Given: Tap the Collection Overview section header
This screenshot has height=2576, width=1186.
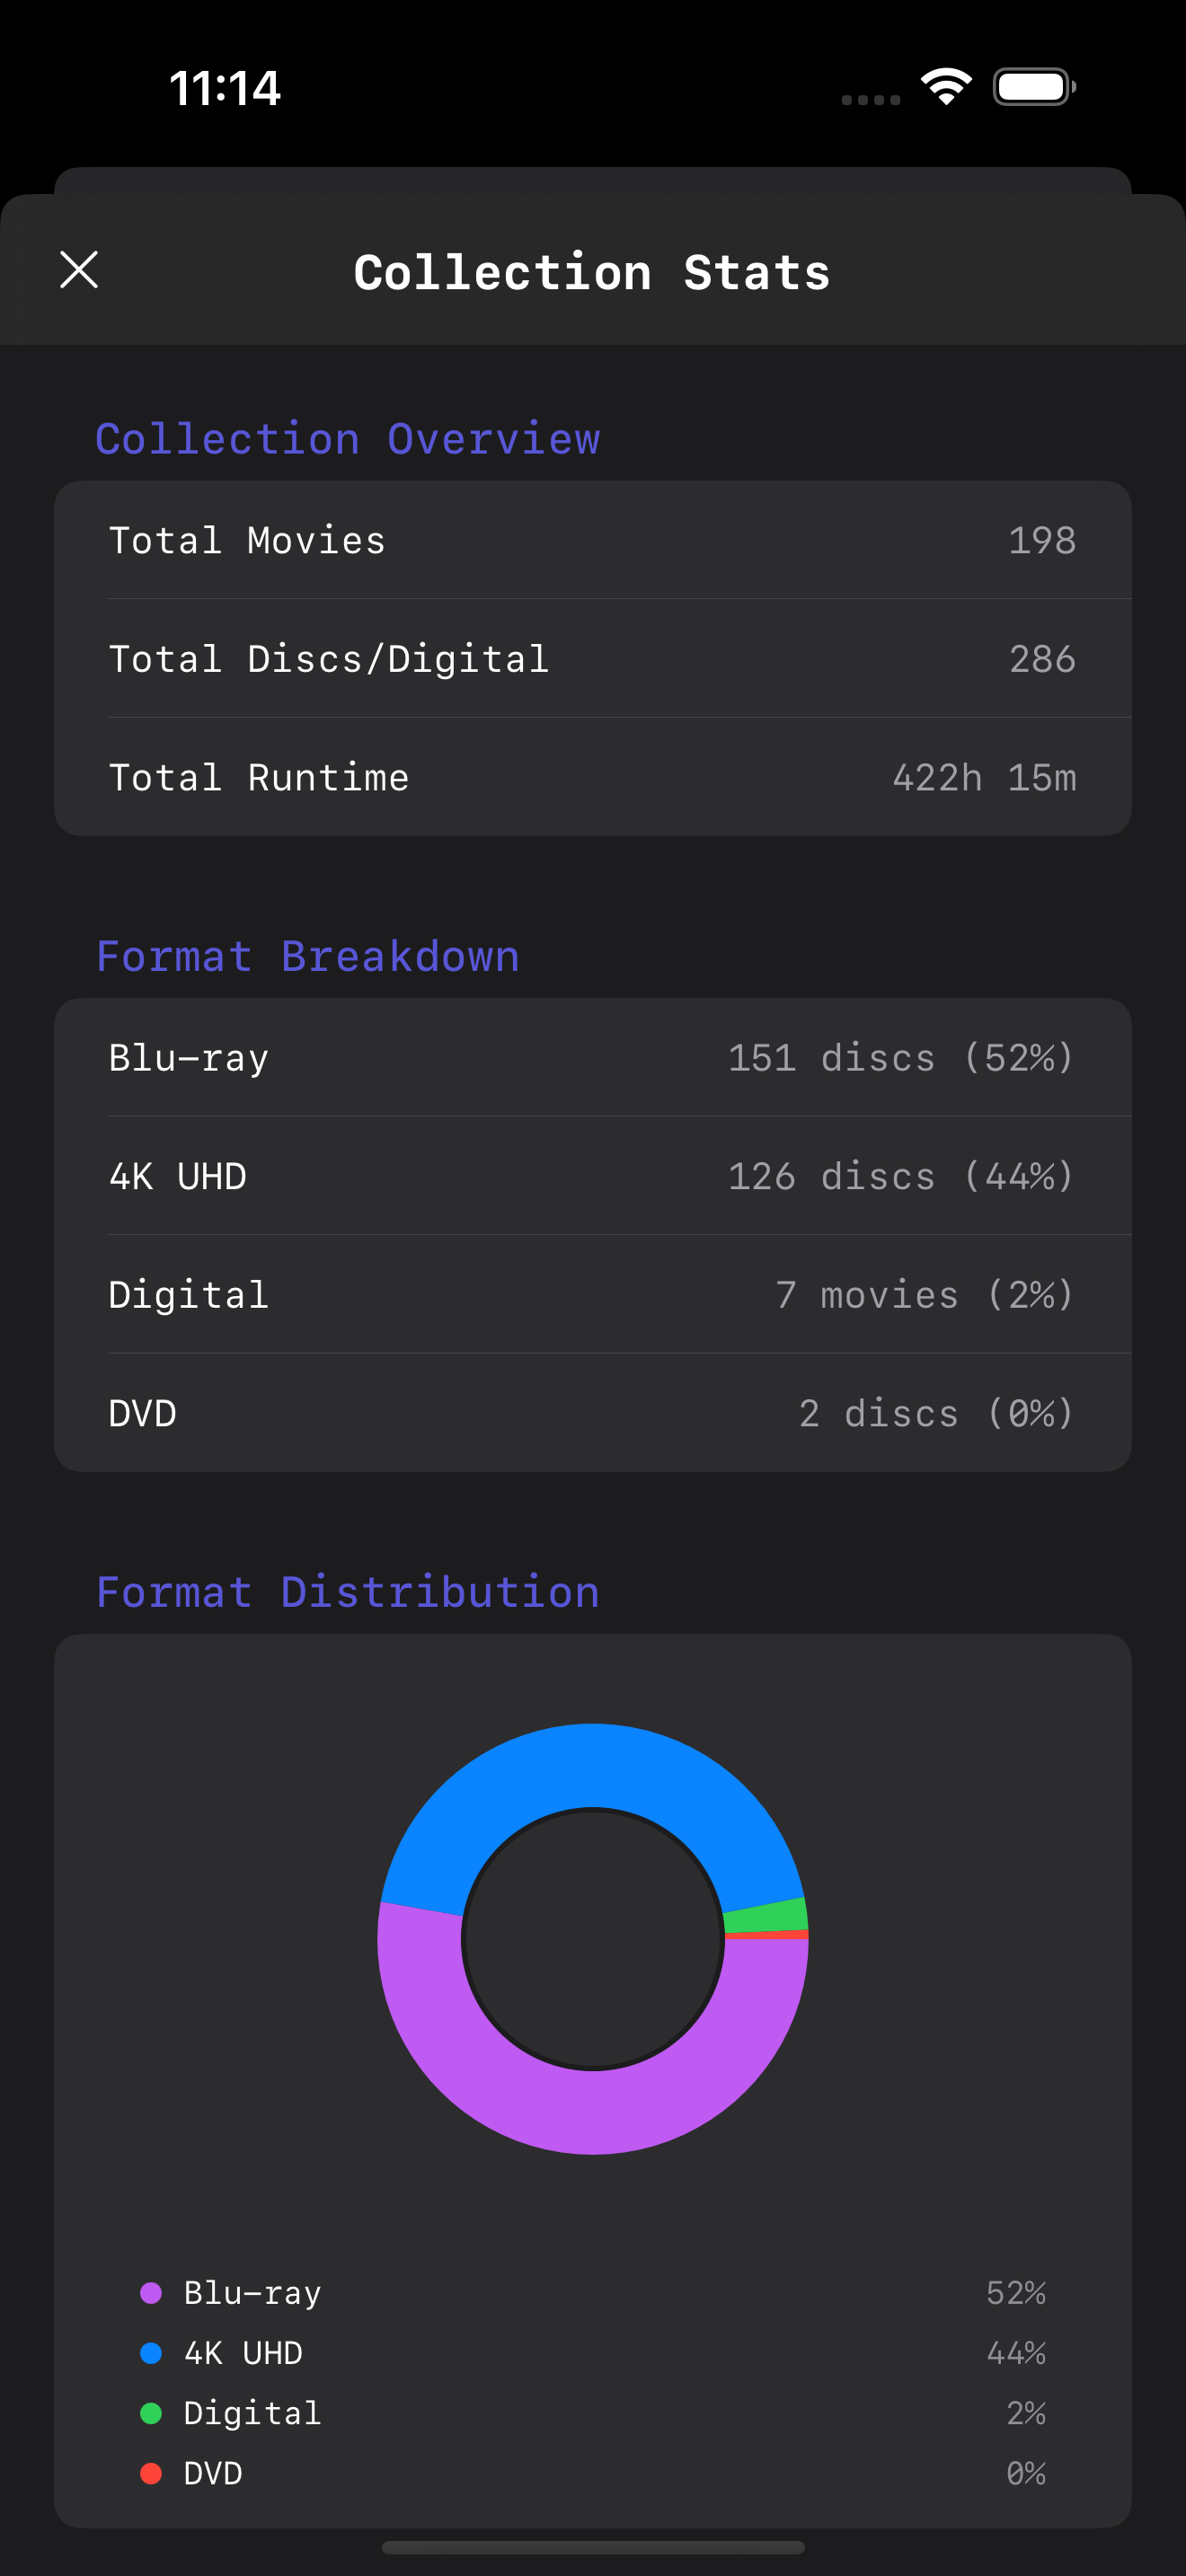Looking at the screenshot, I should 348,439.
